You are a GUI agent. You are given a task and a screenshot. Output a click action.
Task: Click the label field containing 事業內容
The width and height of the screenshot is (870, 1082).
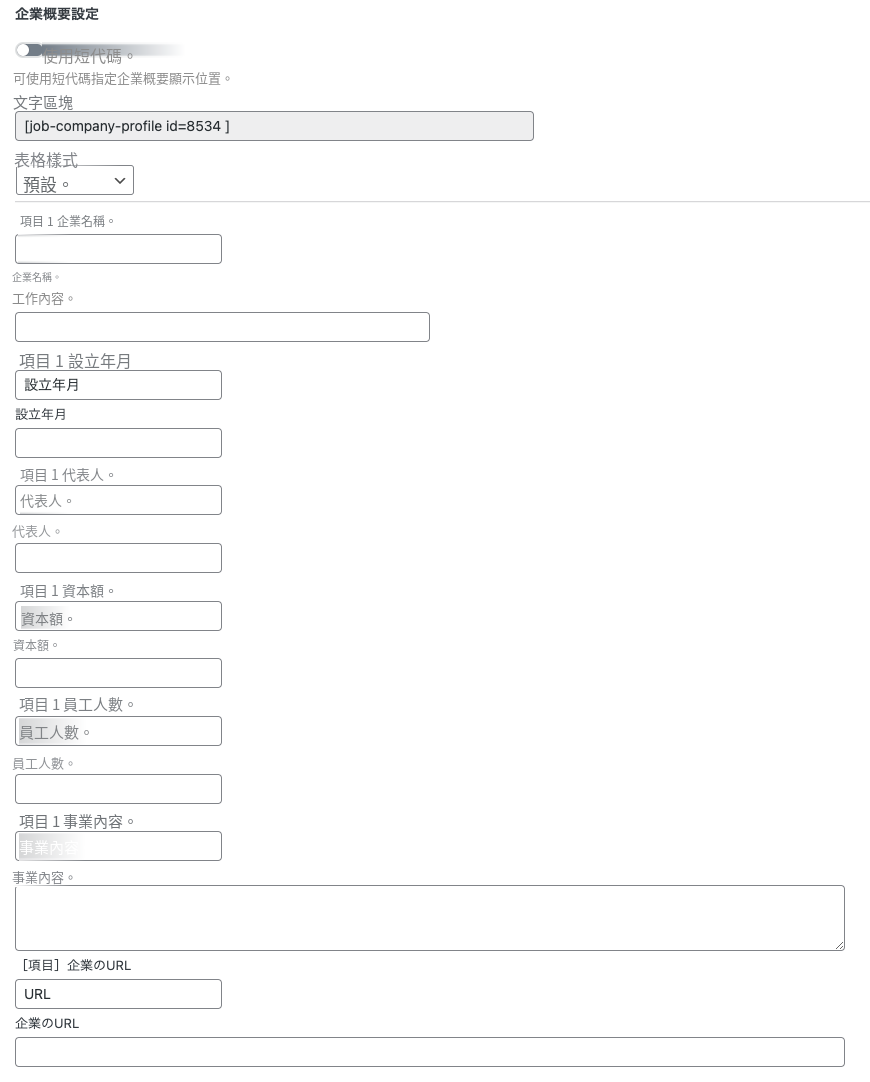click(118, 846)
